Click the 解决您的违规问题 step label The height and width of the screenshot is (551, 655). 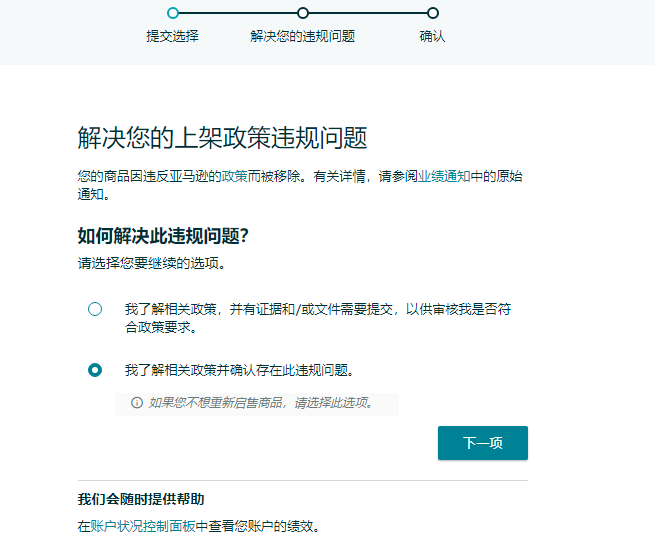coord(303,36)
